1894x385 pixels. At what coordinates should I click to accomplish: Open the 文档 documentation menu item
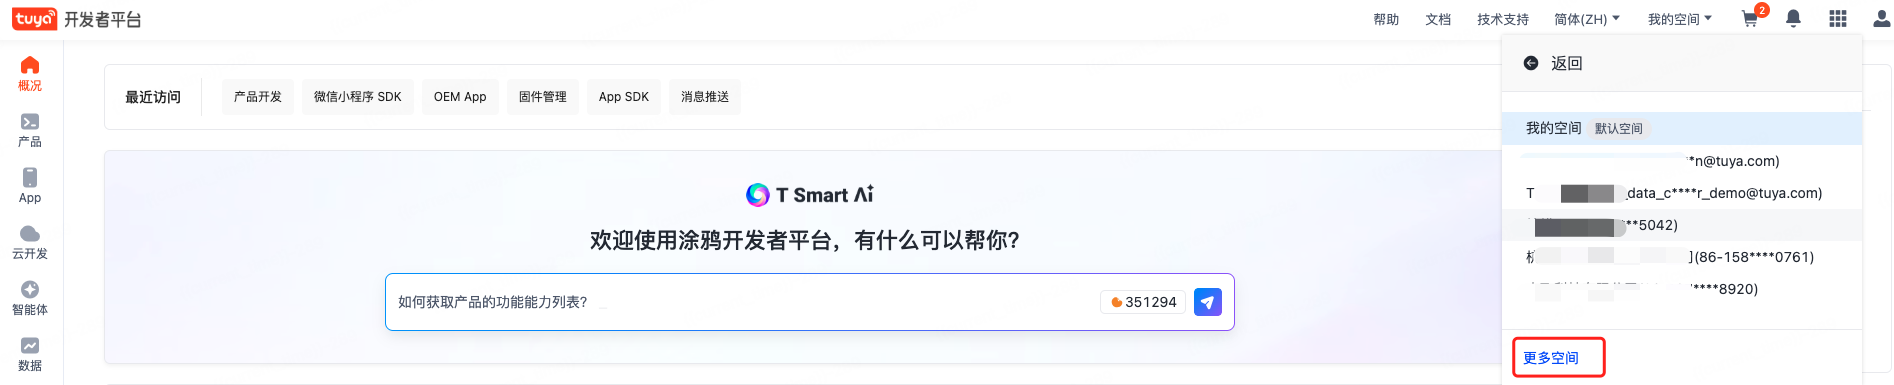point(1438,19)
